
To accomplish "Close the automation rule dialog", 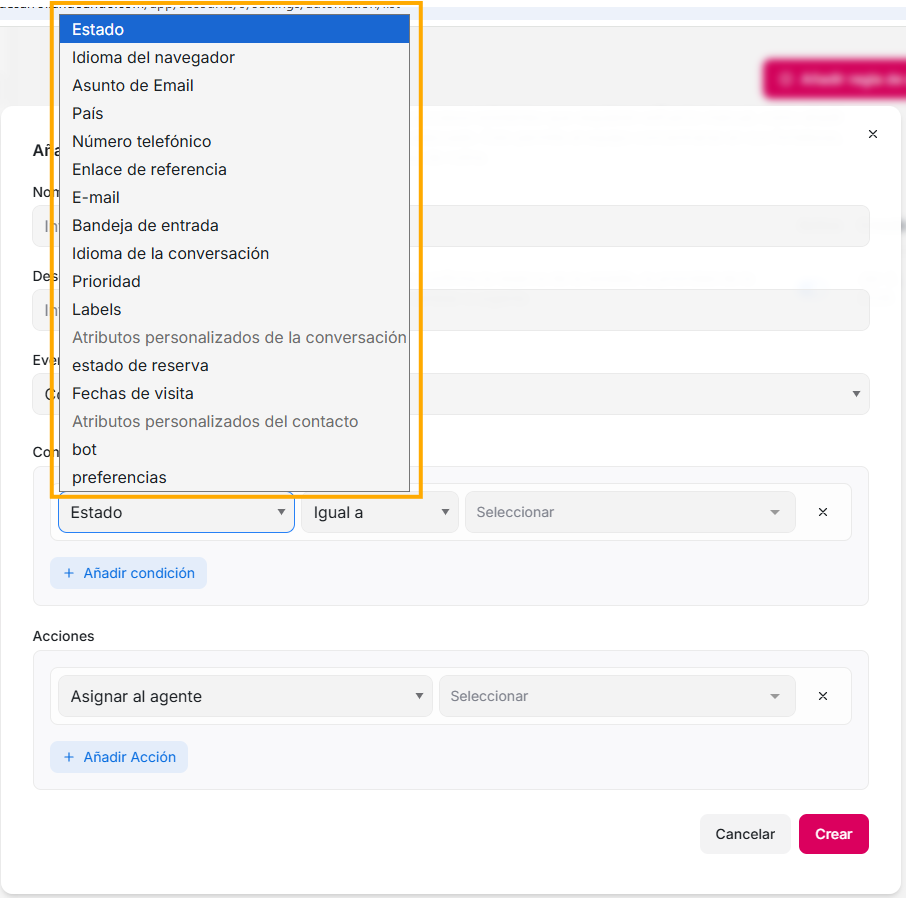I will pyautogui.click(x=873, y=134).
